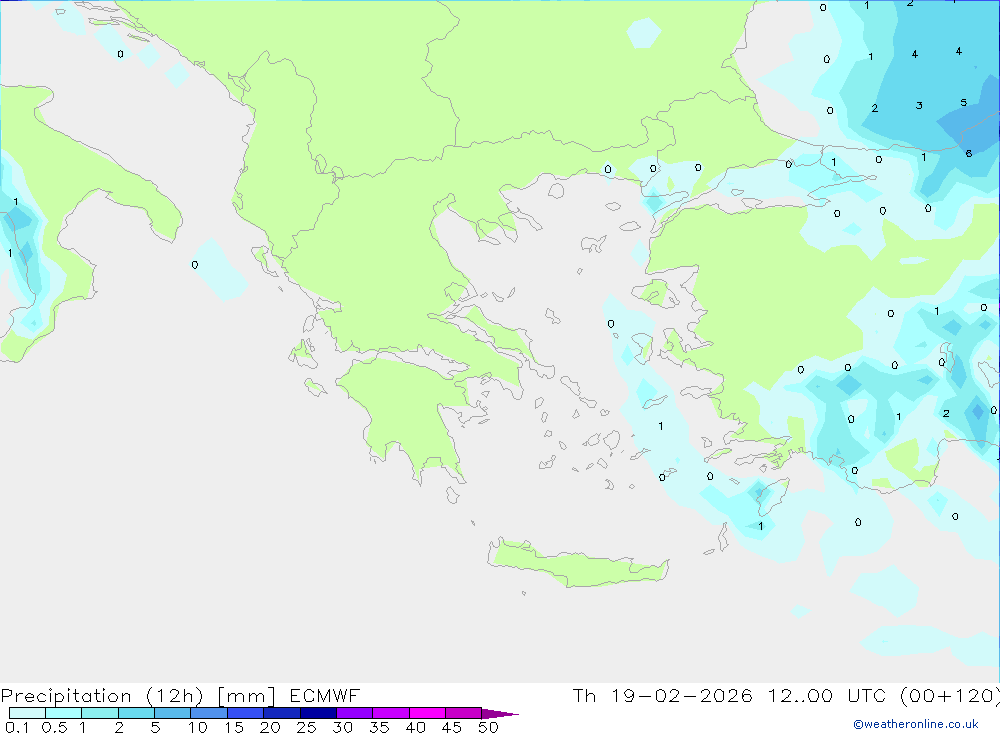Choose the 20–25 mm dark blue swatch
This screenshot has height=733, width=1000.
click(281, 713)
